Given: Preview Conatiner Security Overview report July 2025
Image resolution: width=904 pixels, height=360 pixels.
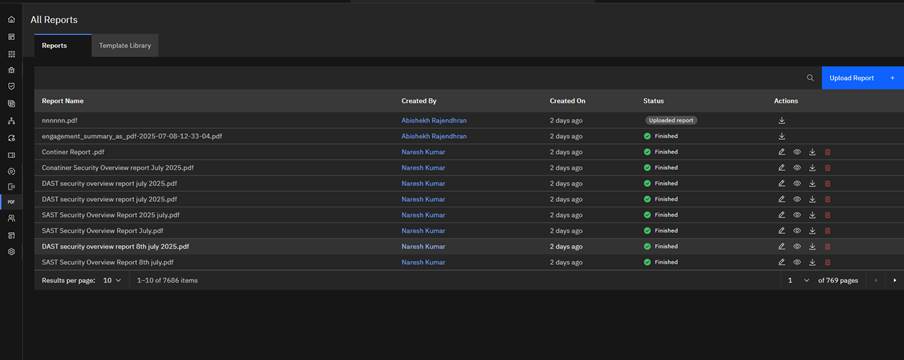Looking at the screenshot, I should click(x=797, y=167).
